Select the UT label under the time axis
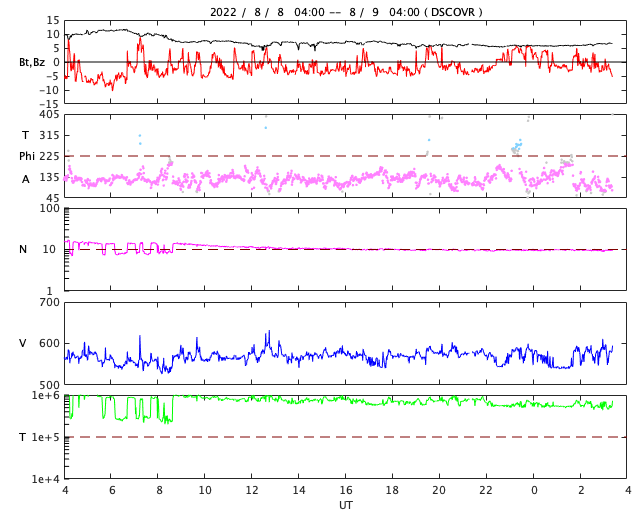 click(x=345, y=505)
